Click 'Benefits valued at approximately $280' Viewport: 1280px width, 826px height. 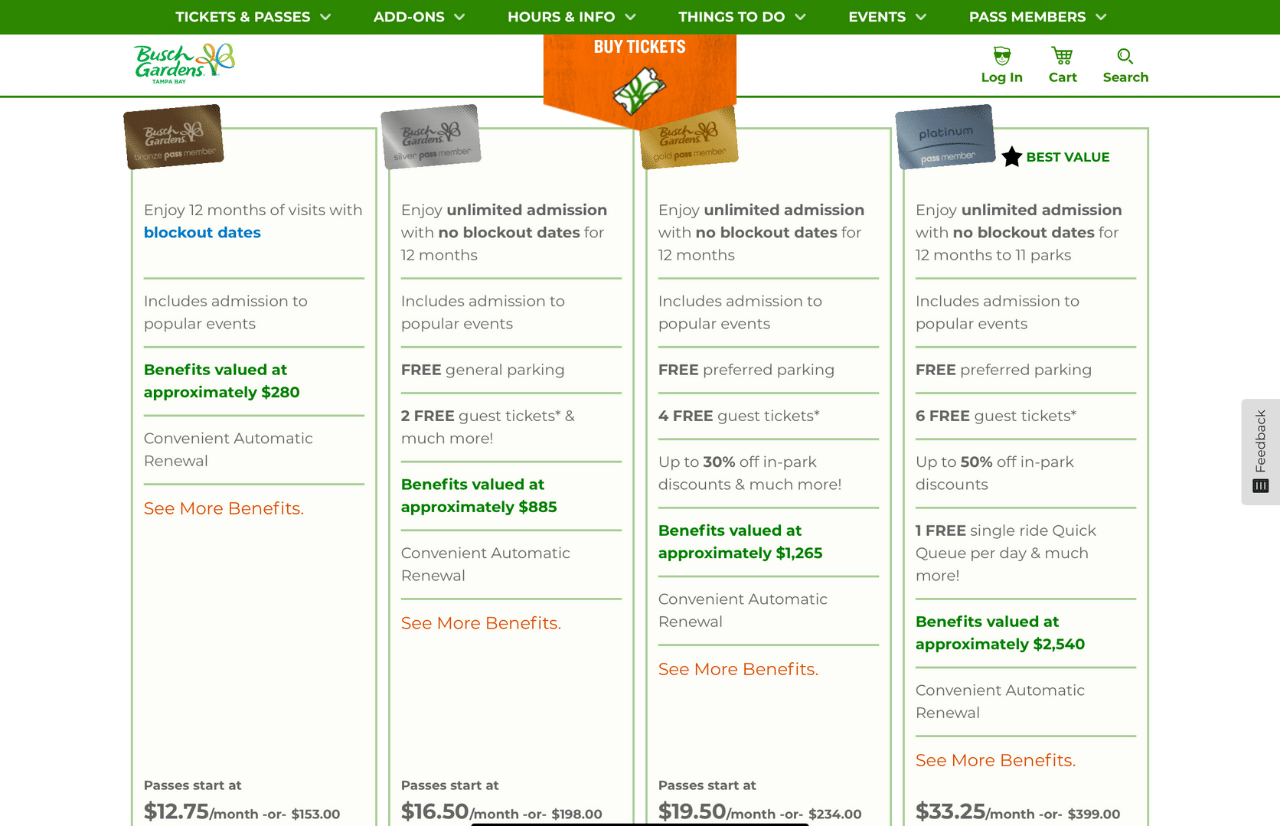point(222,381)
